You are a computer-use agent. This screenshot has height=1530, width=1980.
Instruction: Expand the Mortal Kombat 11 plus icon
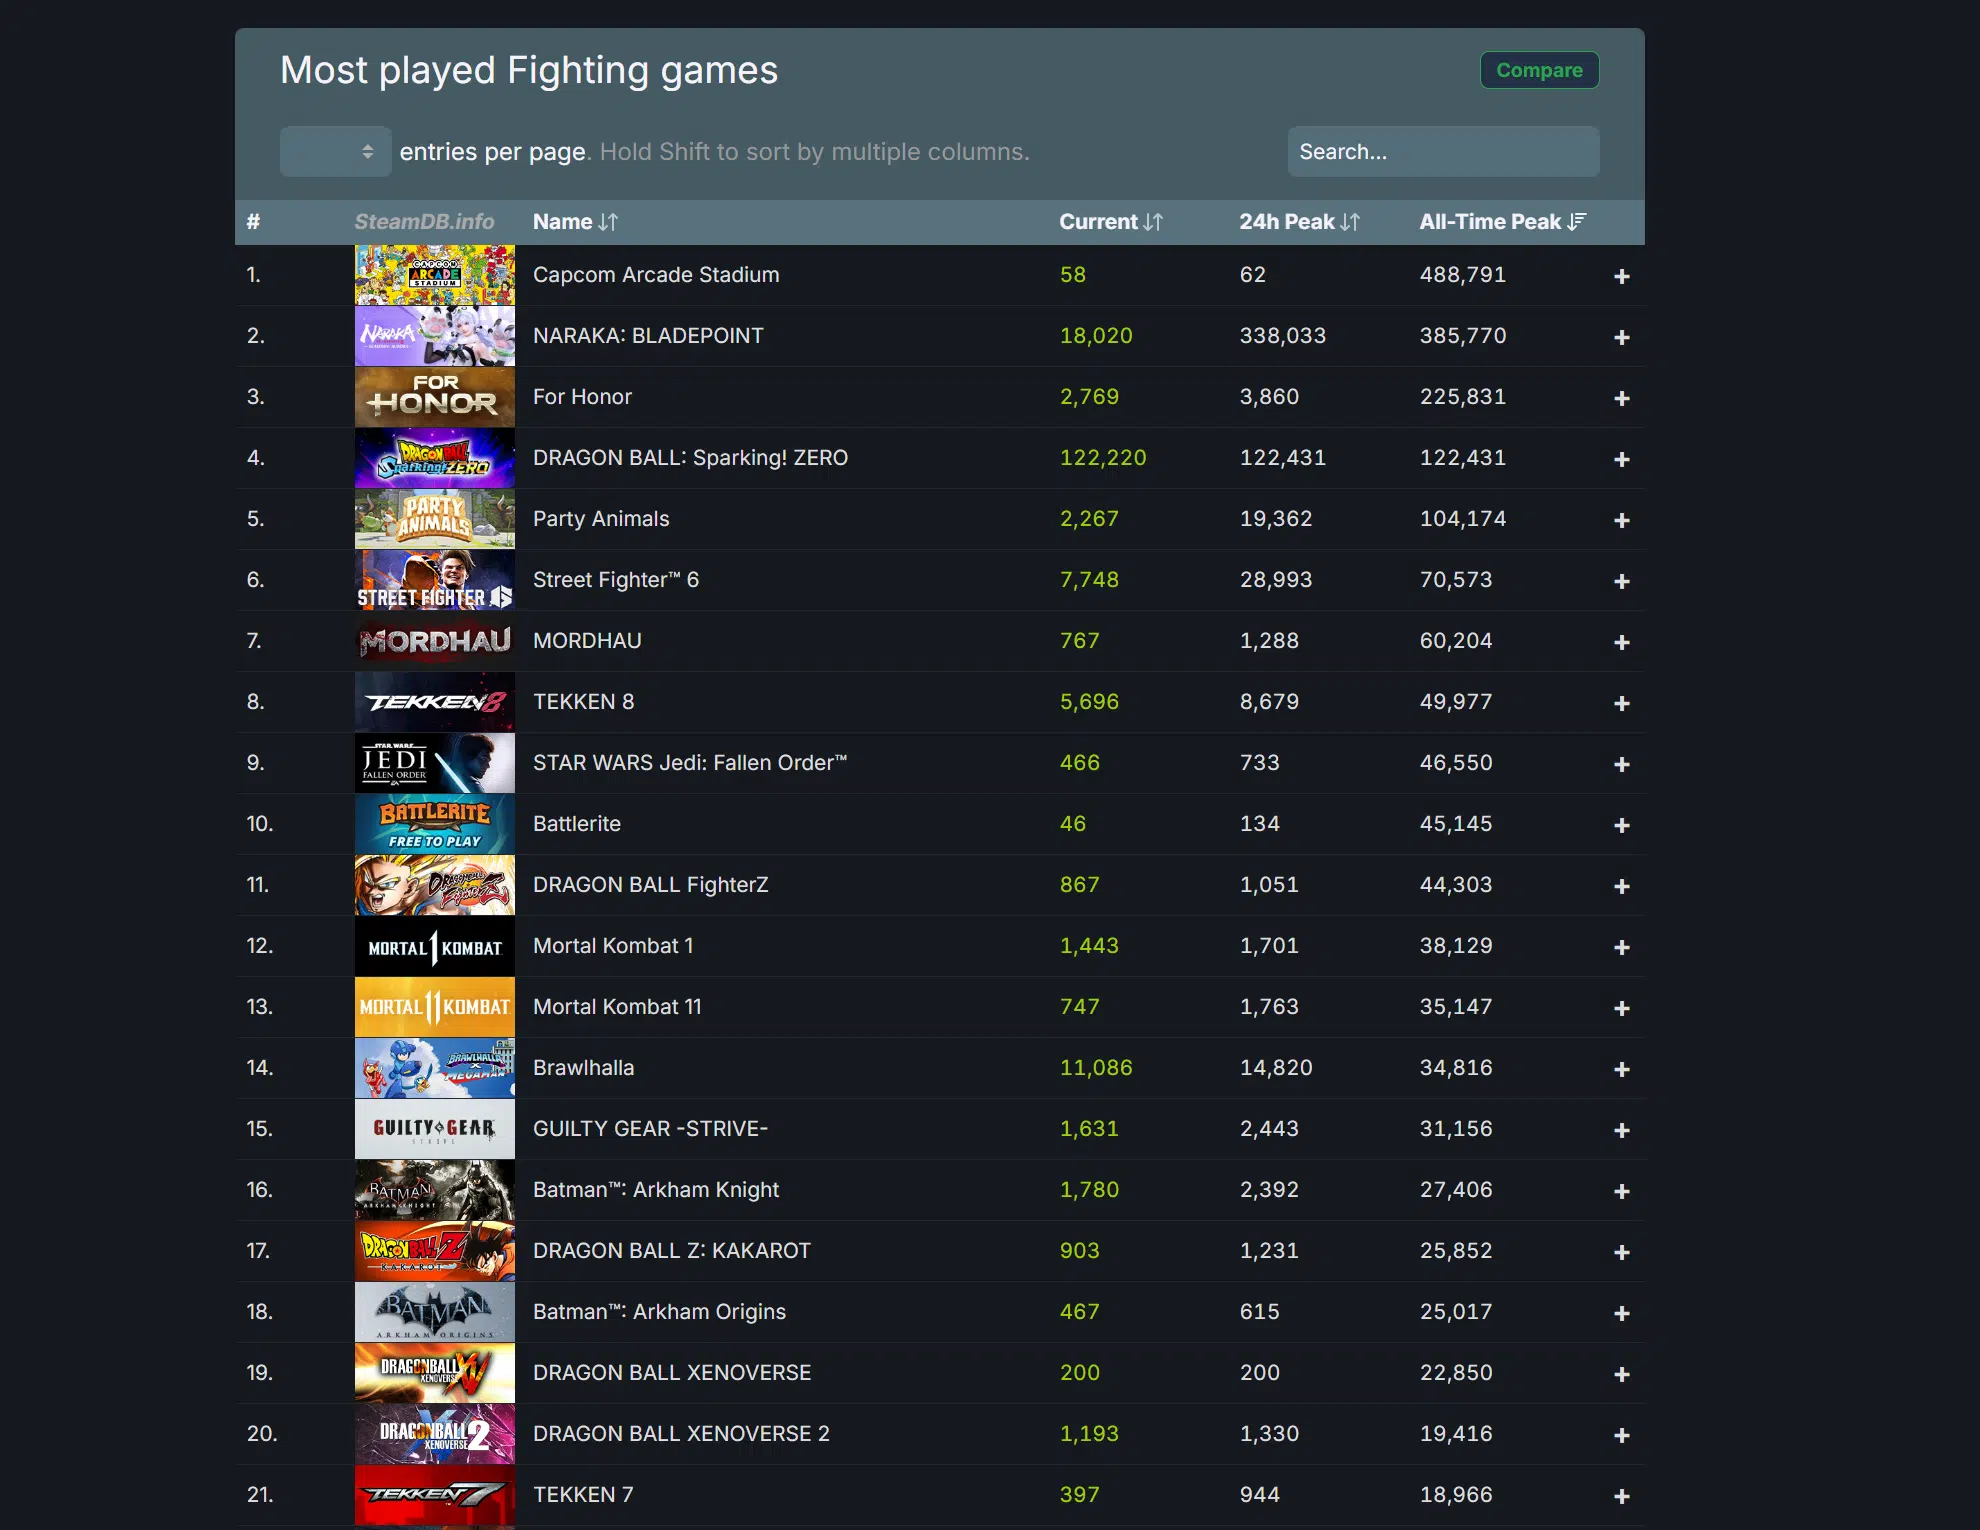tap(1622, 1008)
